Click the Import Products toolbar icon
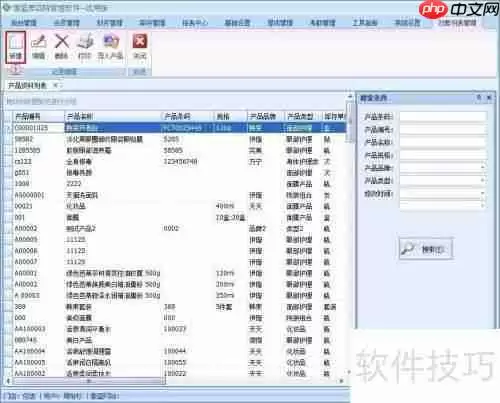500x403 pixels. tap(110, 47)
